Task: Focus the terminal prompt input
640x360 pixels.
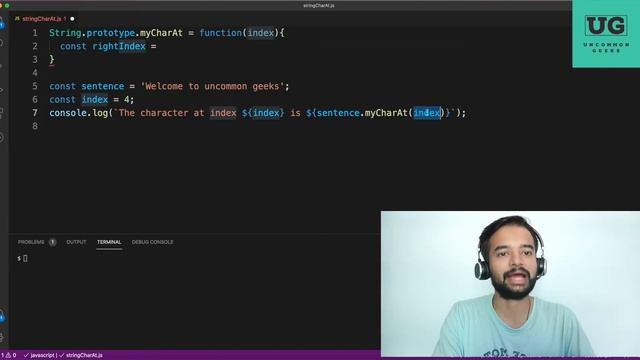Action: tap(25, 258)
